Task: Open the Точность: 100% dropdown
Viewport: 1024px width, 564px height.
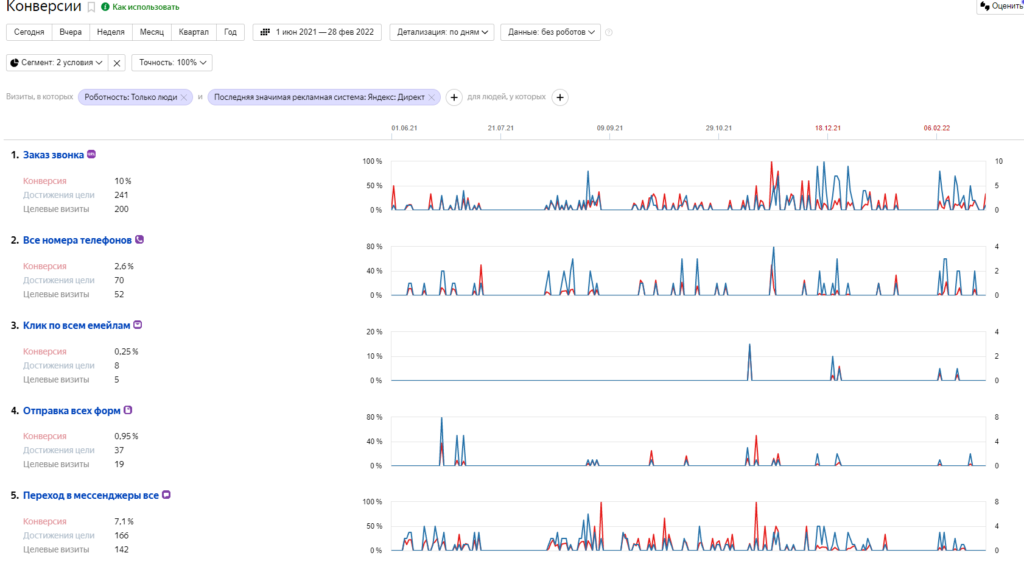Action: pyautogui.click(x=172, y=63)
